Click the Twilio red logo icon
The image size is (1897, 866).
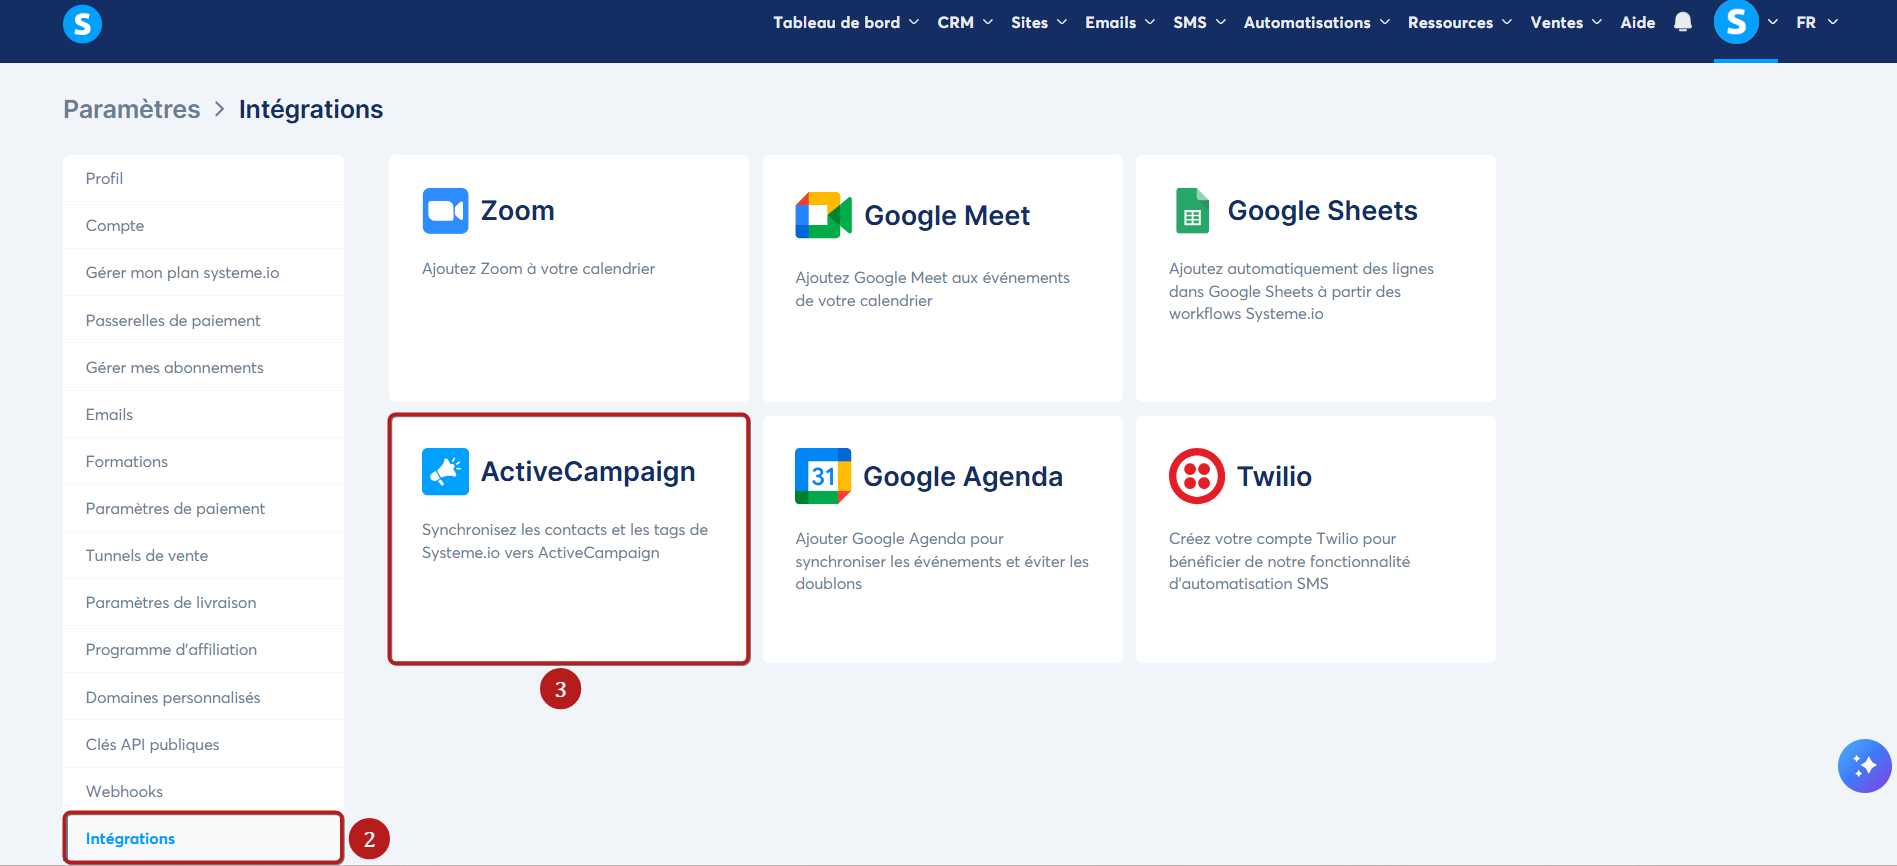(1197, 476)
